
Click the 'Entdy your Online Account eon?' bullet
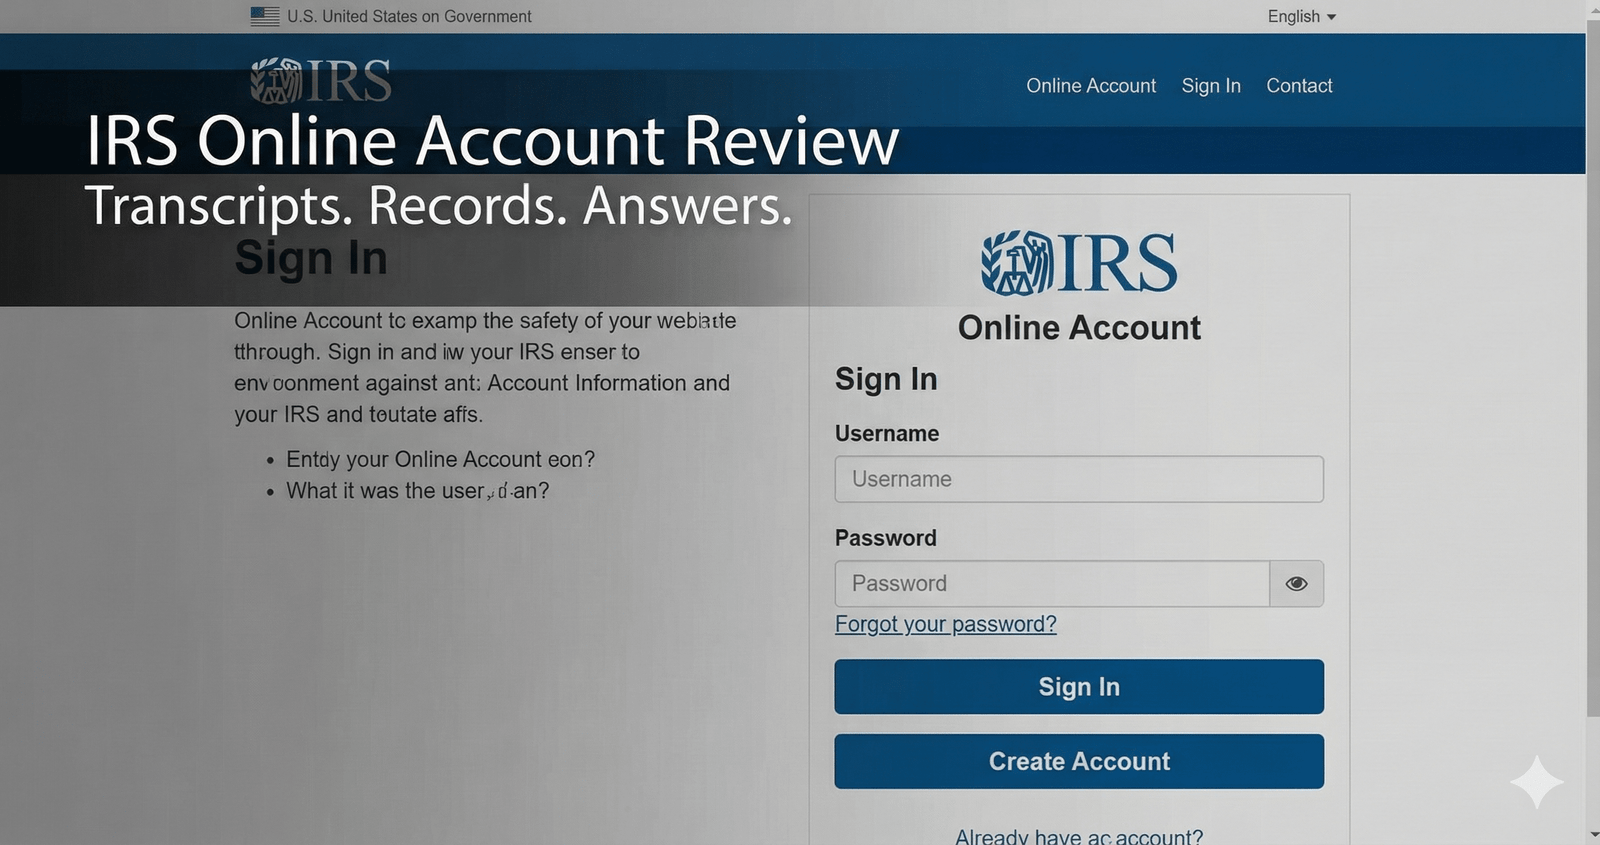[440, 459]
